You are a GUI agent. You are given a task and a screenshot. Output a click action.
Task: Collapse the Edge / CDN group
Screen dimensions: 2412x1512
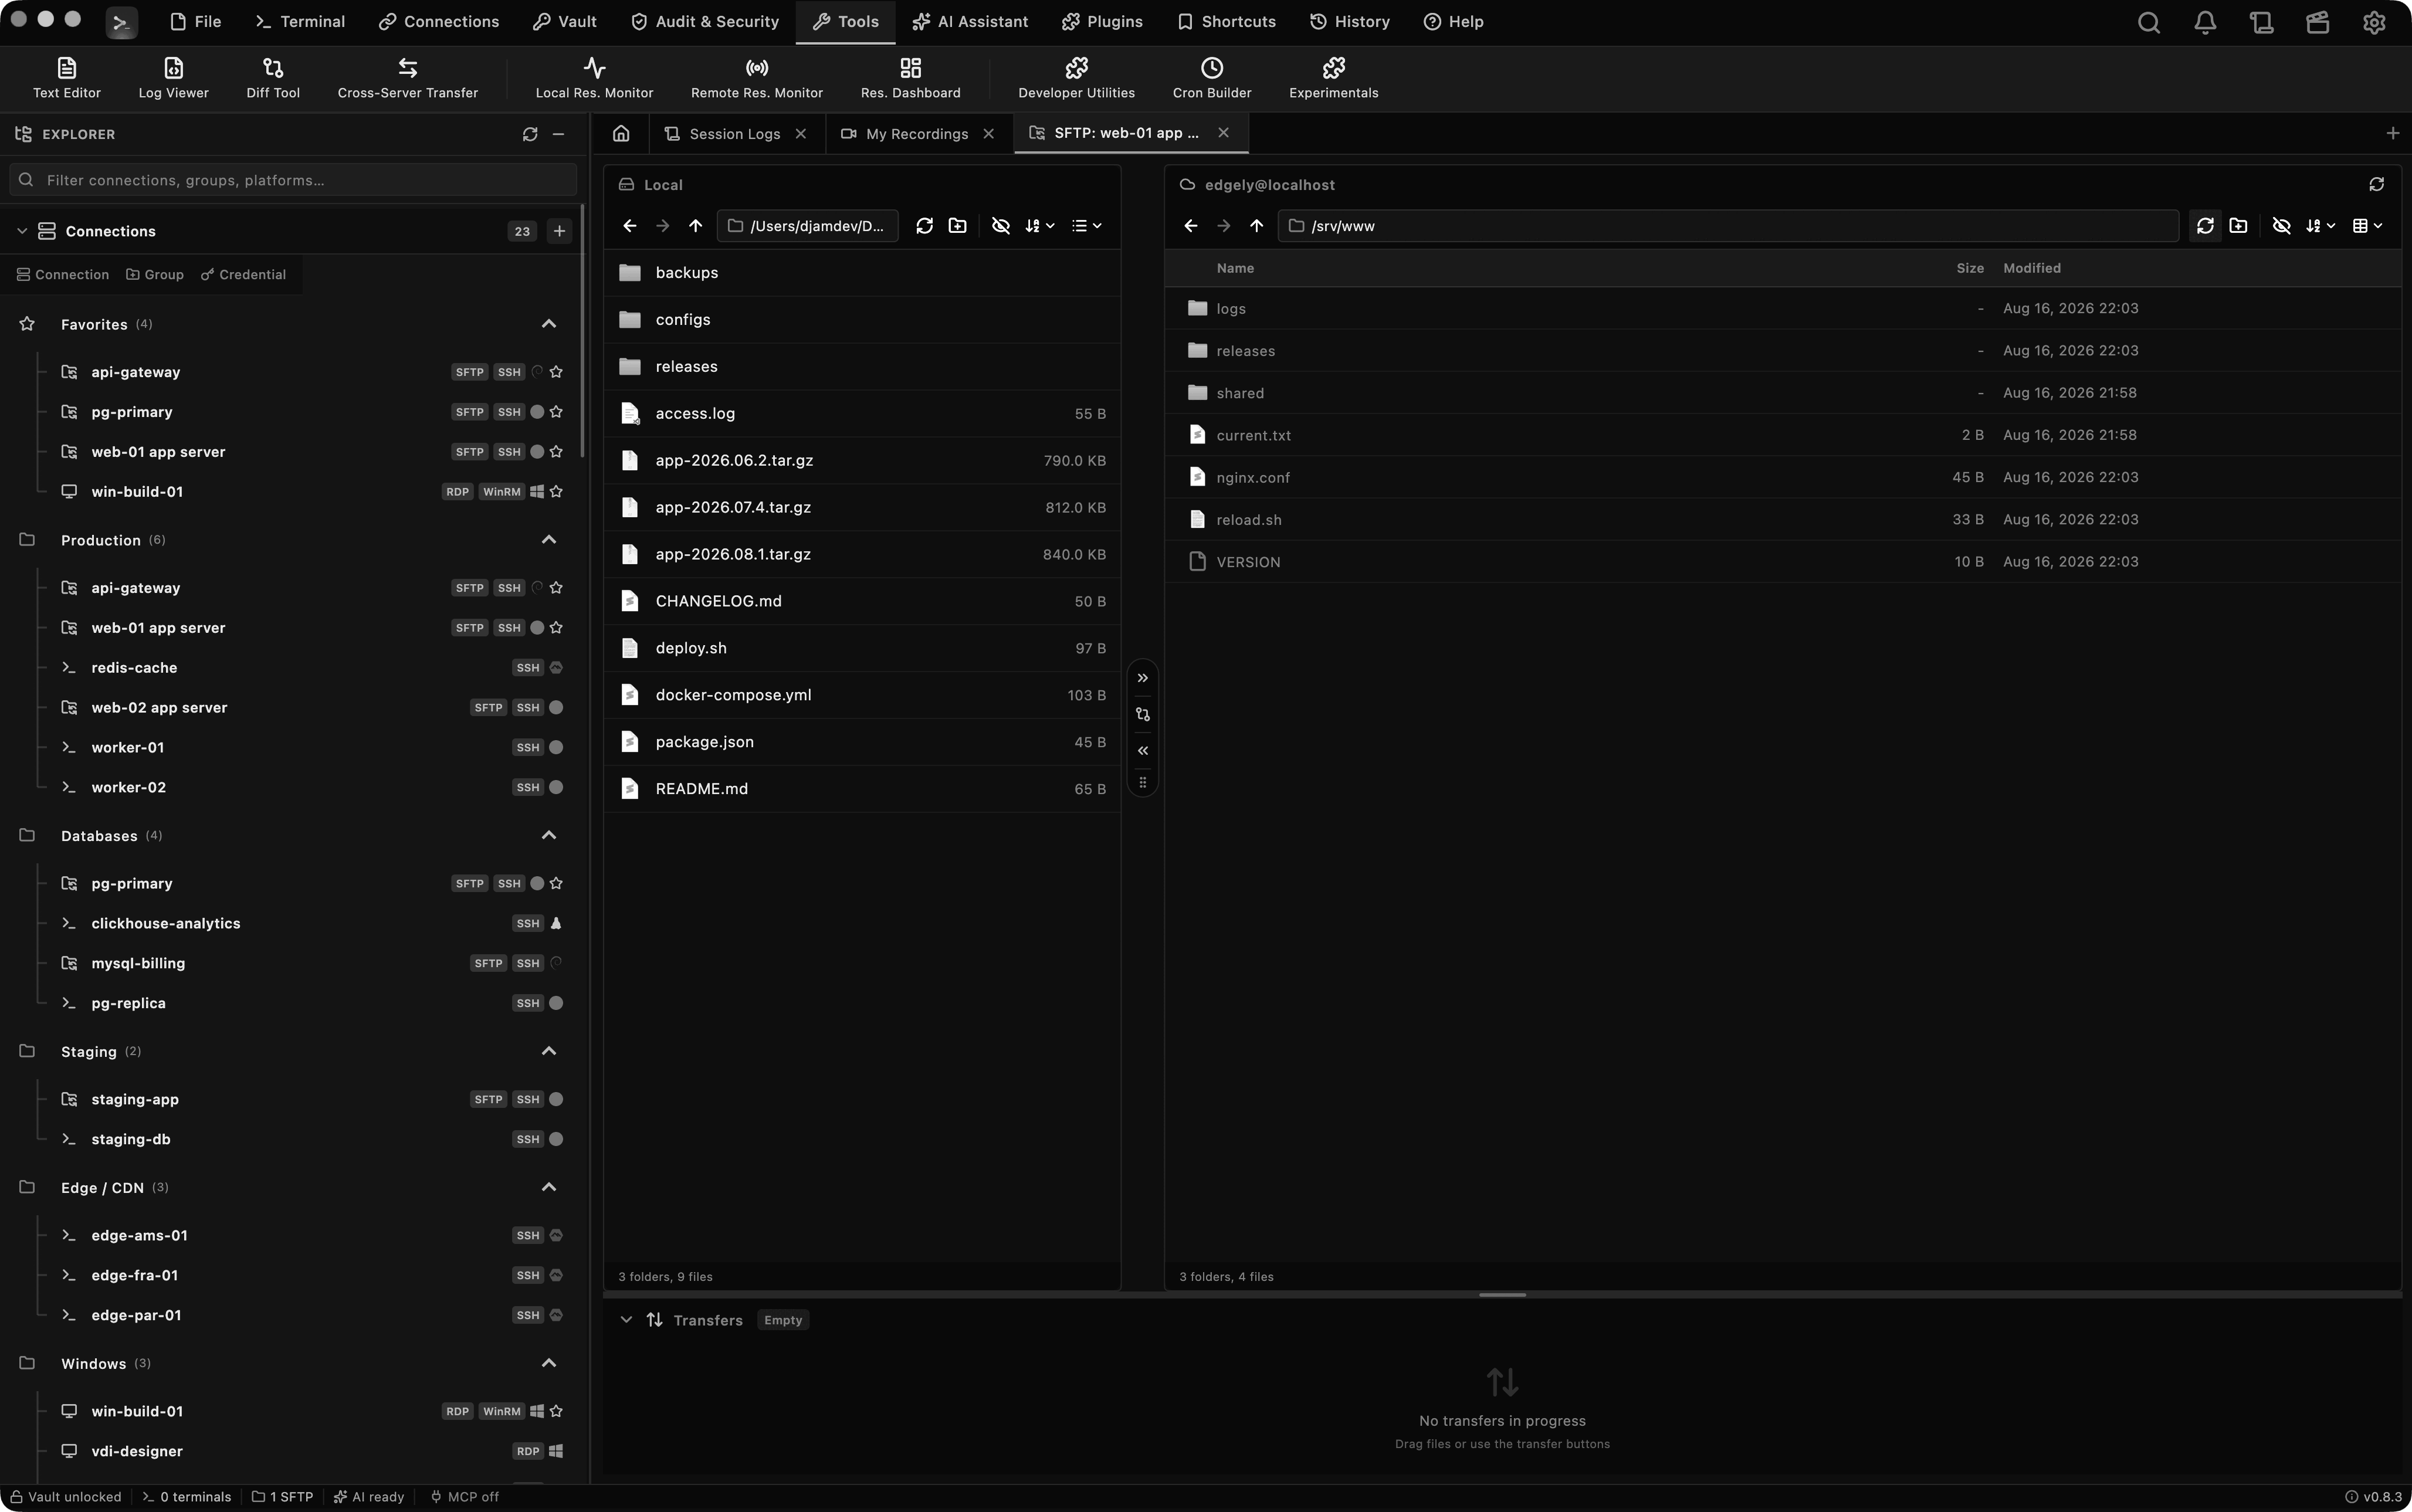[548, 1187]
